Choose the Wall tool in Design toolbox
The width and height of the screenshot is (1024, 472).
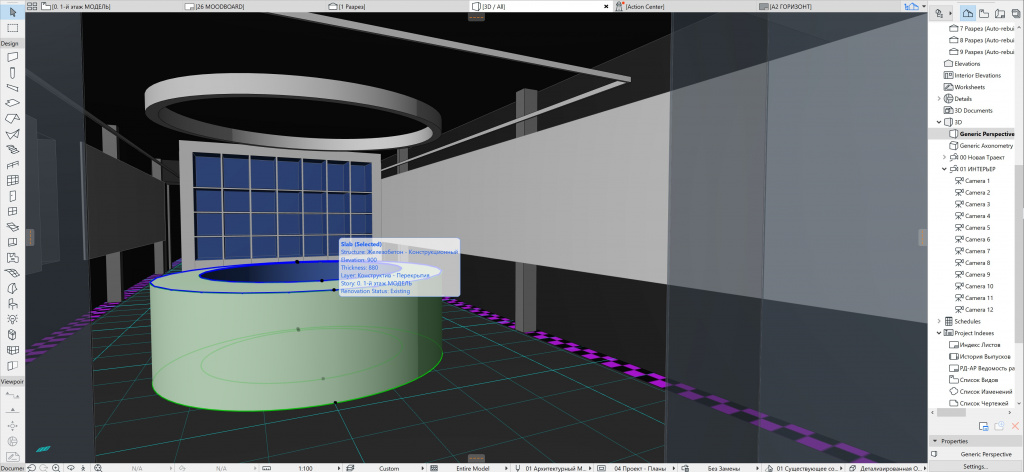coord(12,58)
